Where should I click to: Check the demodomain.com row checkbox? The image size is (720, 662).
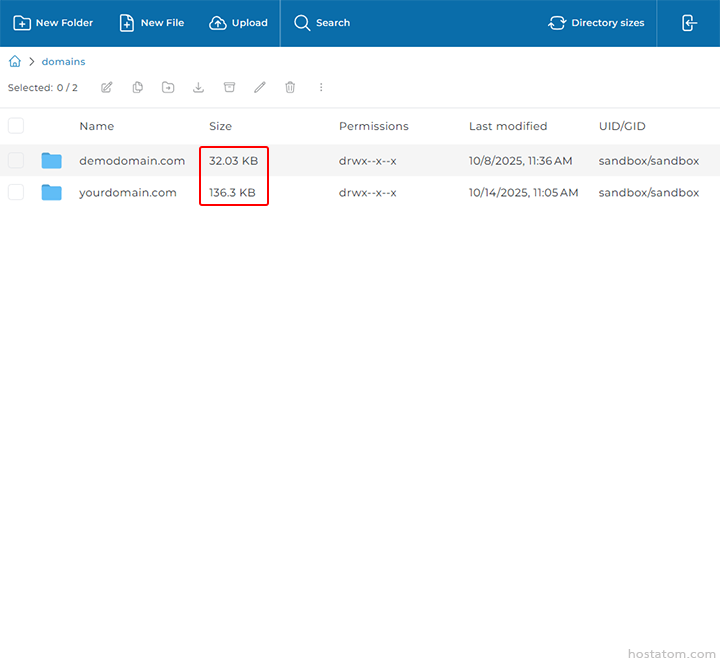coord(16,160)
